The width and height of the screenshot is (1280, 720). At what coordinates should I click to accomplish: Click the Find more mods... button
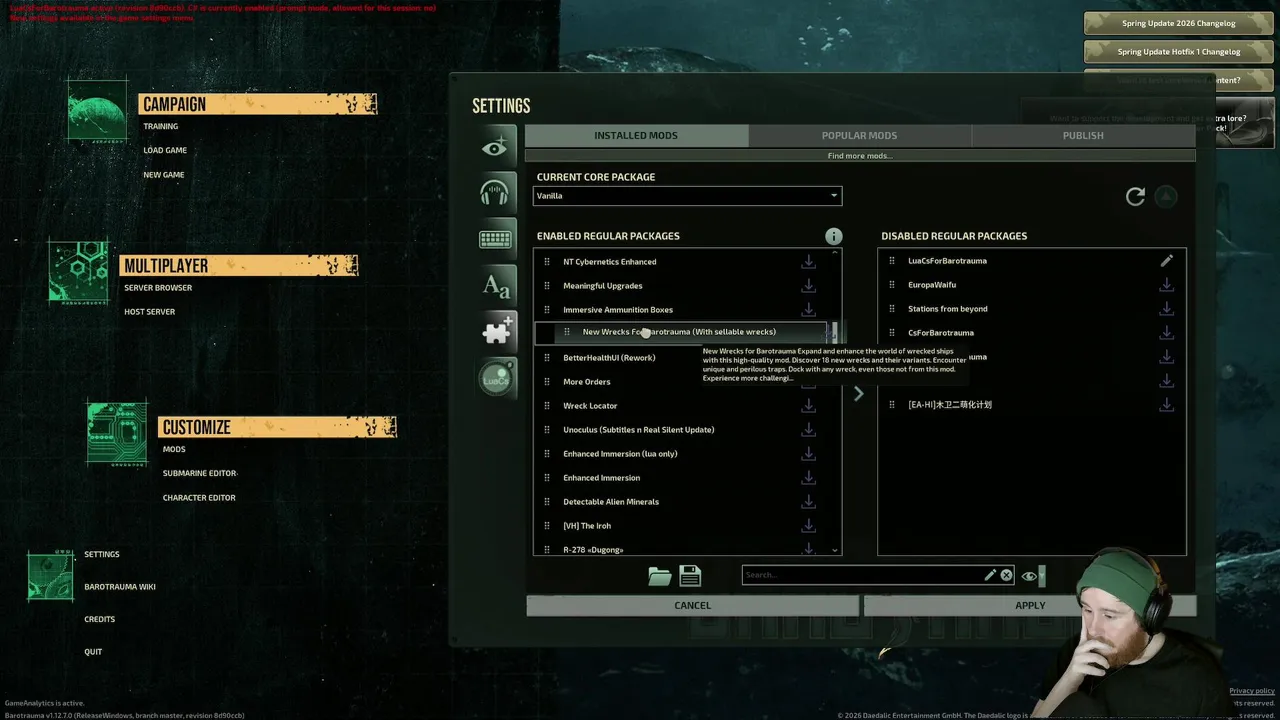[x=860, y=156]
